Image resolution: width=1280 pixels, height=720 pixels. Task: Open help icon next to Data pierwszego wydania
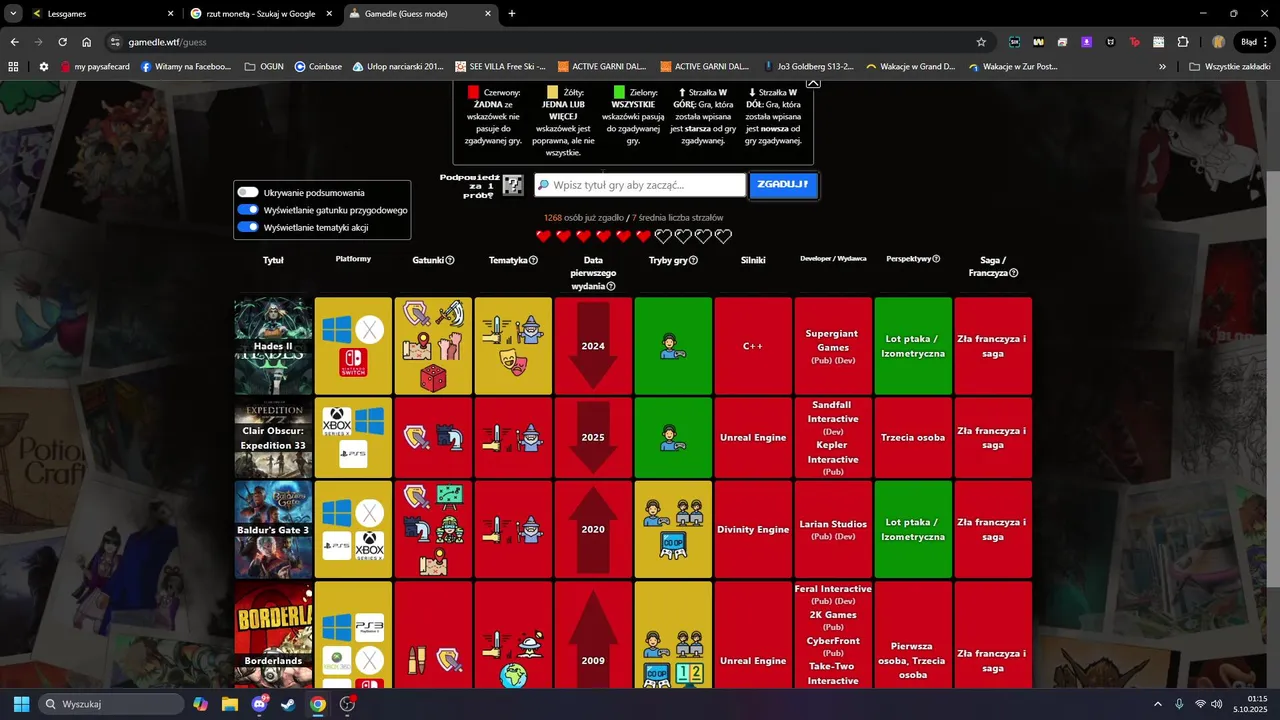[611, 286]
